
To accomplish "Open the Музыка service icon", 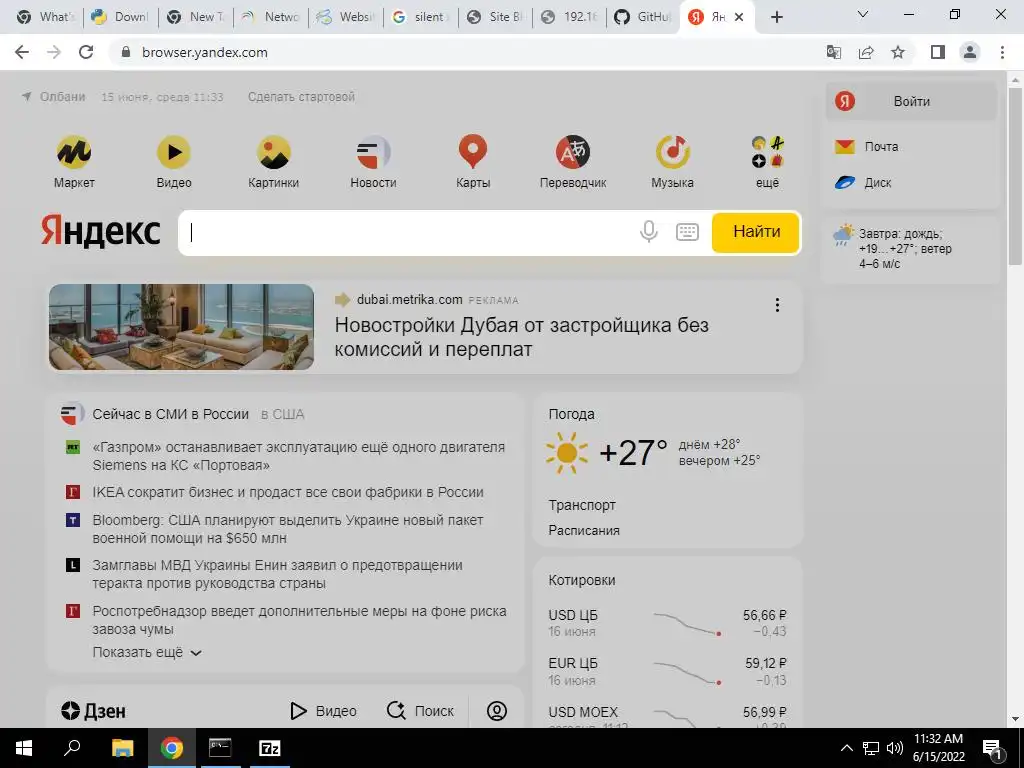I will (673, 152).
